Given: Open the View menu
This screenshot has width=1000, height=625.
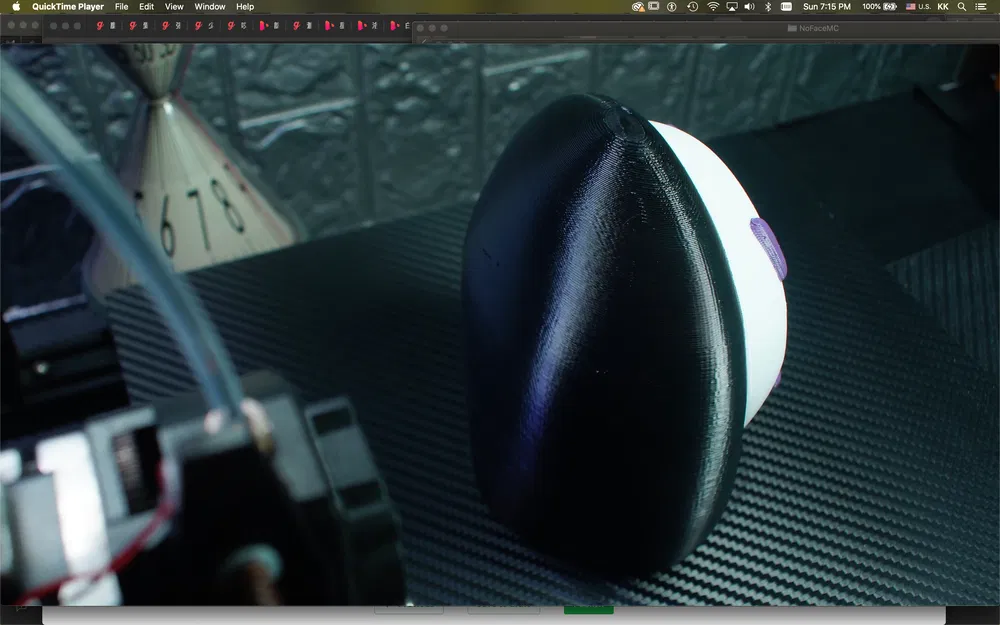Looking at the screenshot, I should tap(174, 6).
